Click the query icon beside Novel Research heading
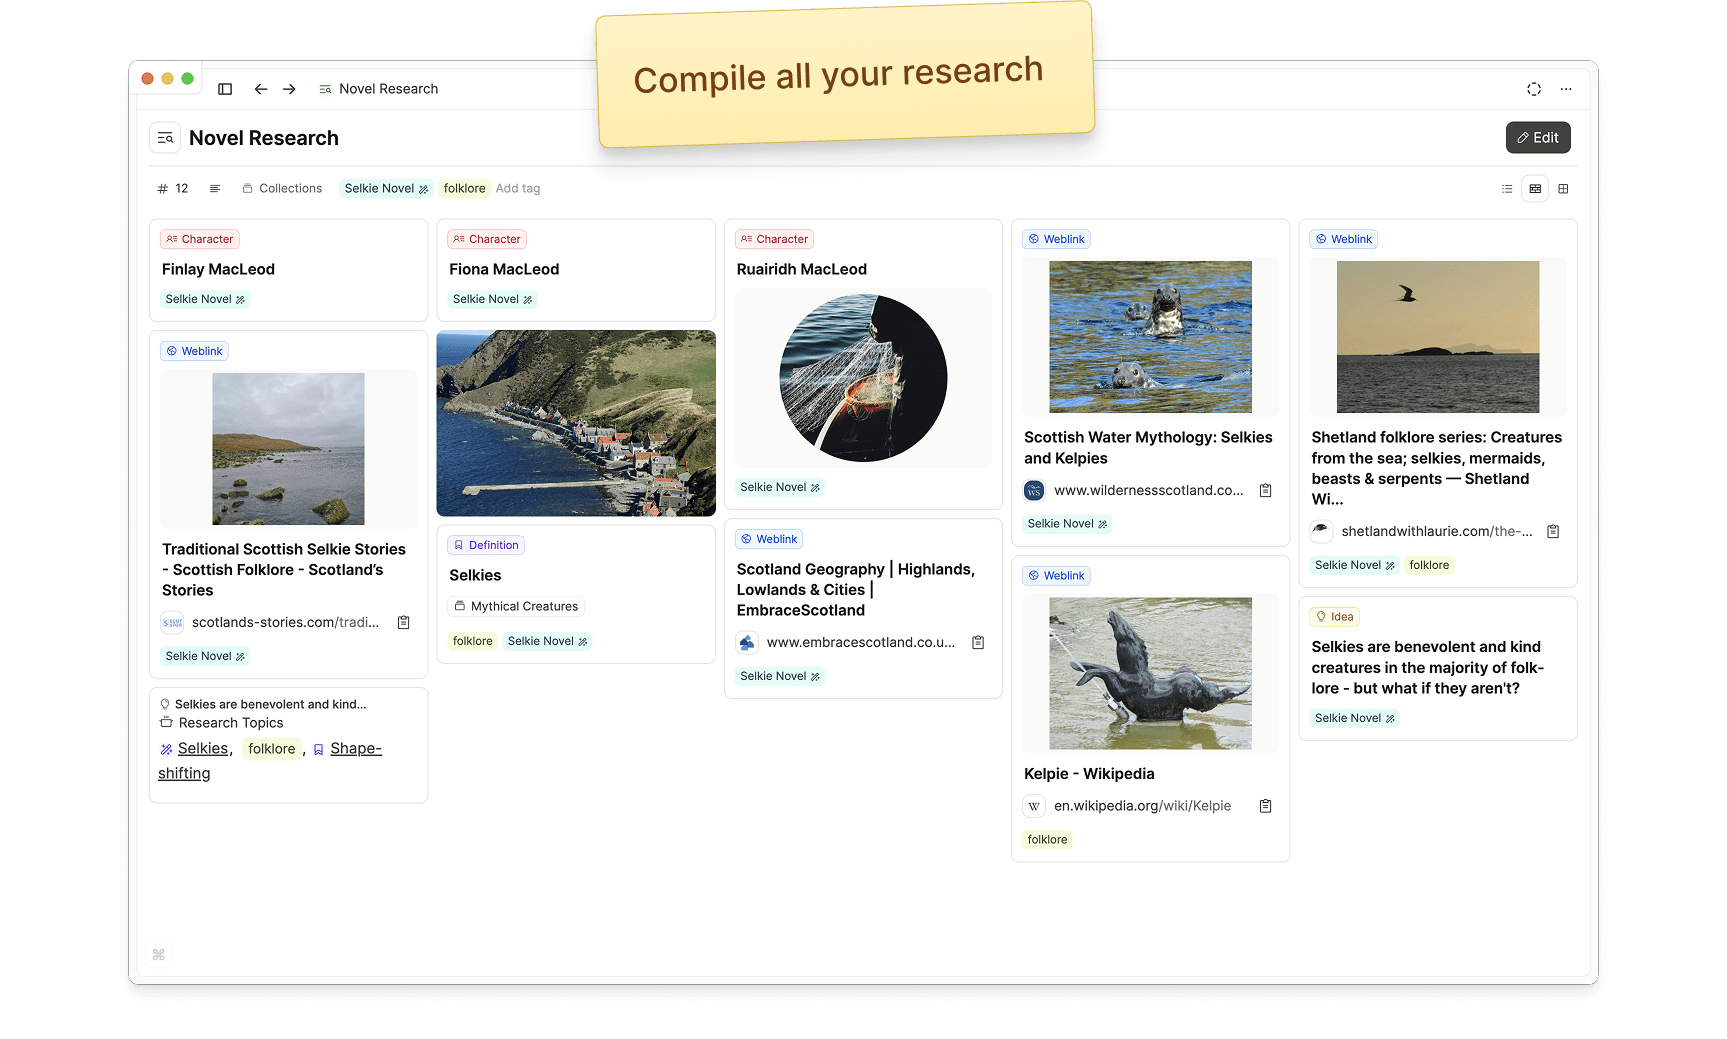This screenshot has width=1727, height=1039. [165, 138]
